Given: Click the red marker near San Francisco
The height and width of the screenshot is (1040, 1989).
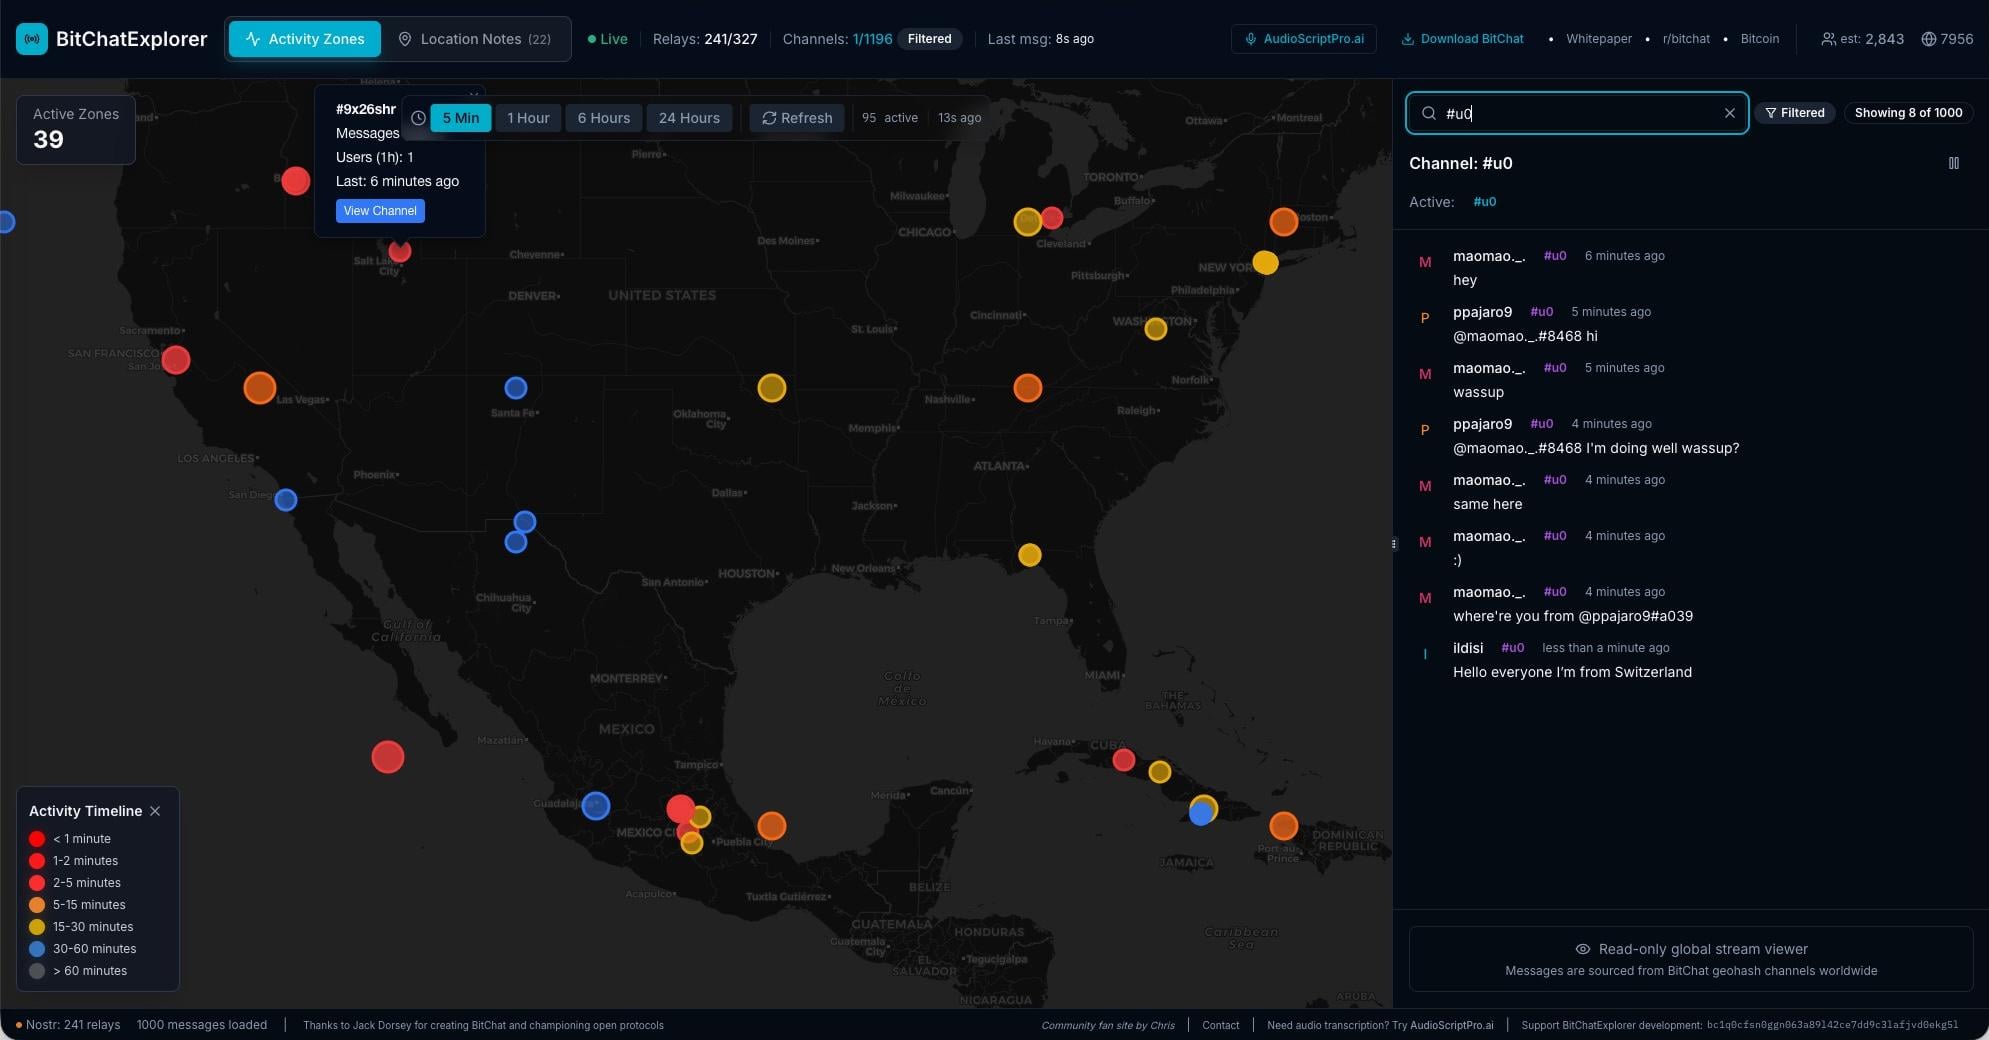Looking at the screenshot, I should pos(176,360).
